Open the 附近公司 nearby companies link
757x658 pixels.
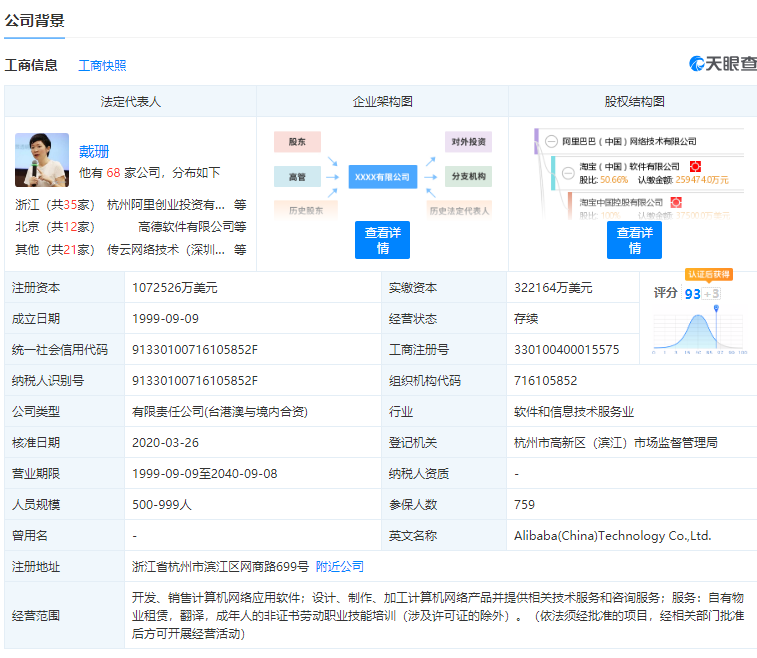click(340, 566)
